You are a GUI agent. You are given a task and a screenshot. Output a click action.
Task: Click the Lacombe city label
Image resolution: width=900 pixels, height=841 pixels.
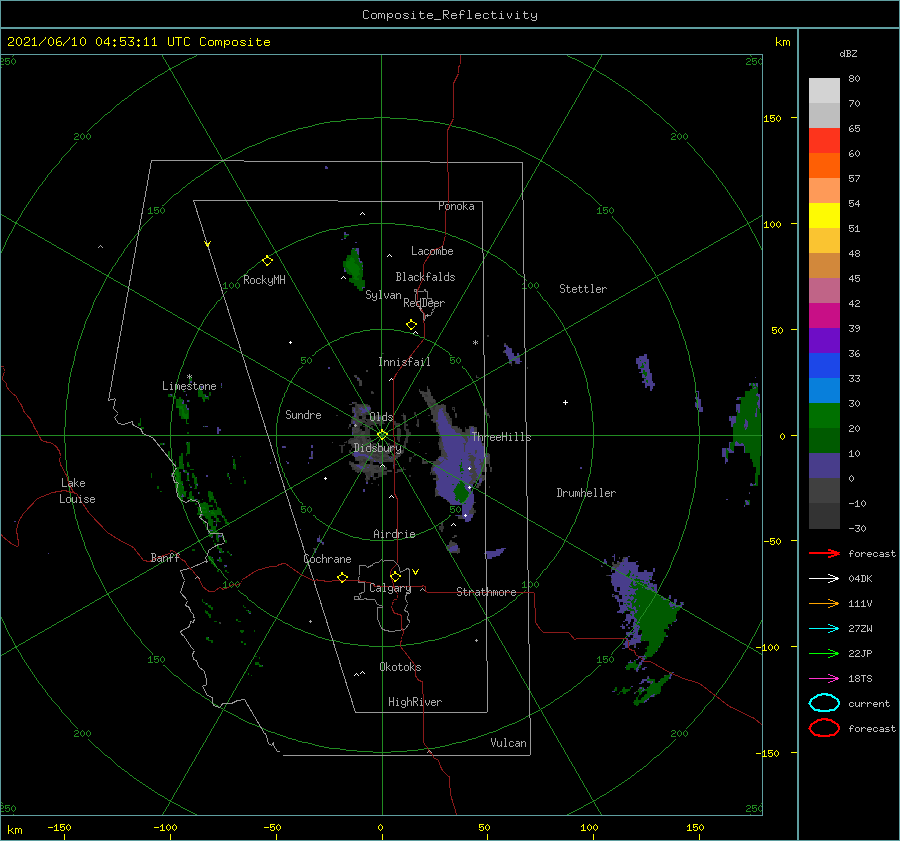[432, 251]
